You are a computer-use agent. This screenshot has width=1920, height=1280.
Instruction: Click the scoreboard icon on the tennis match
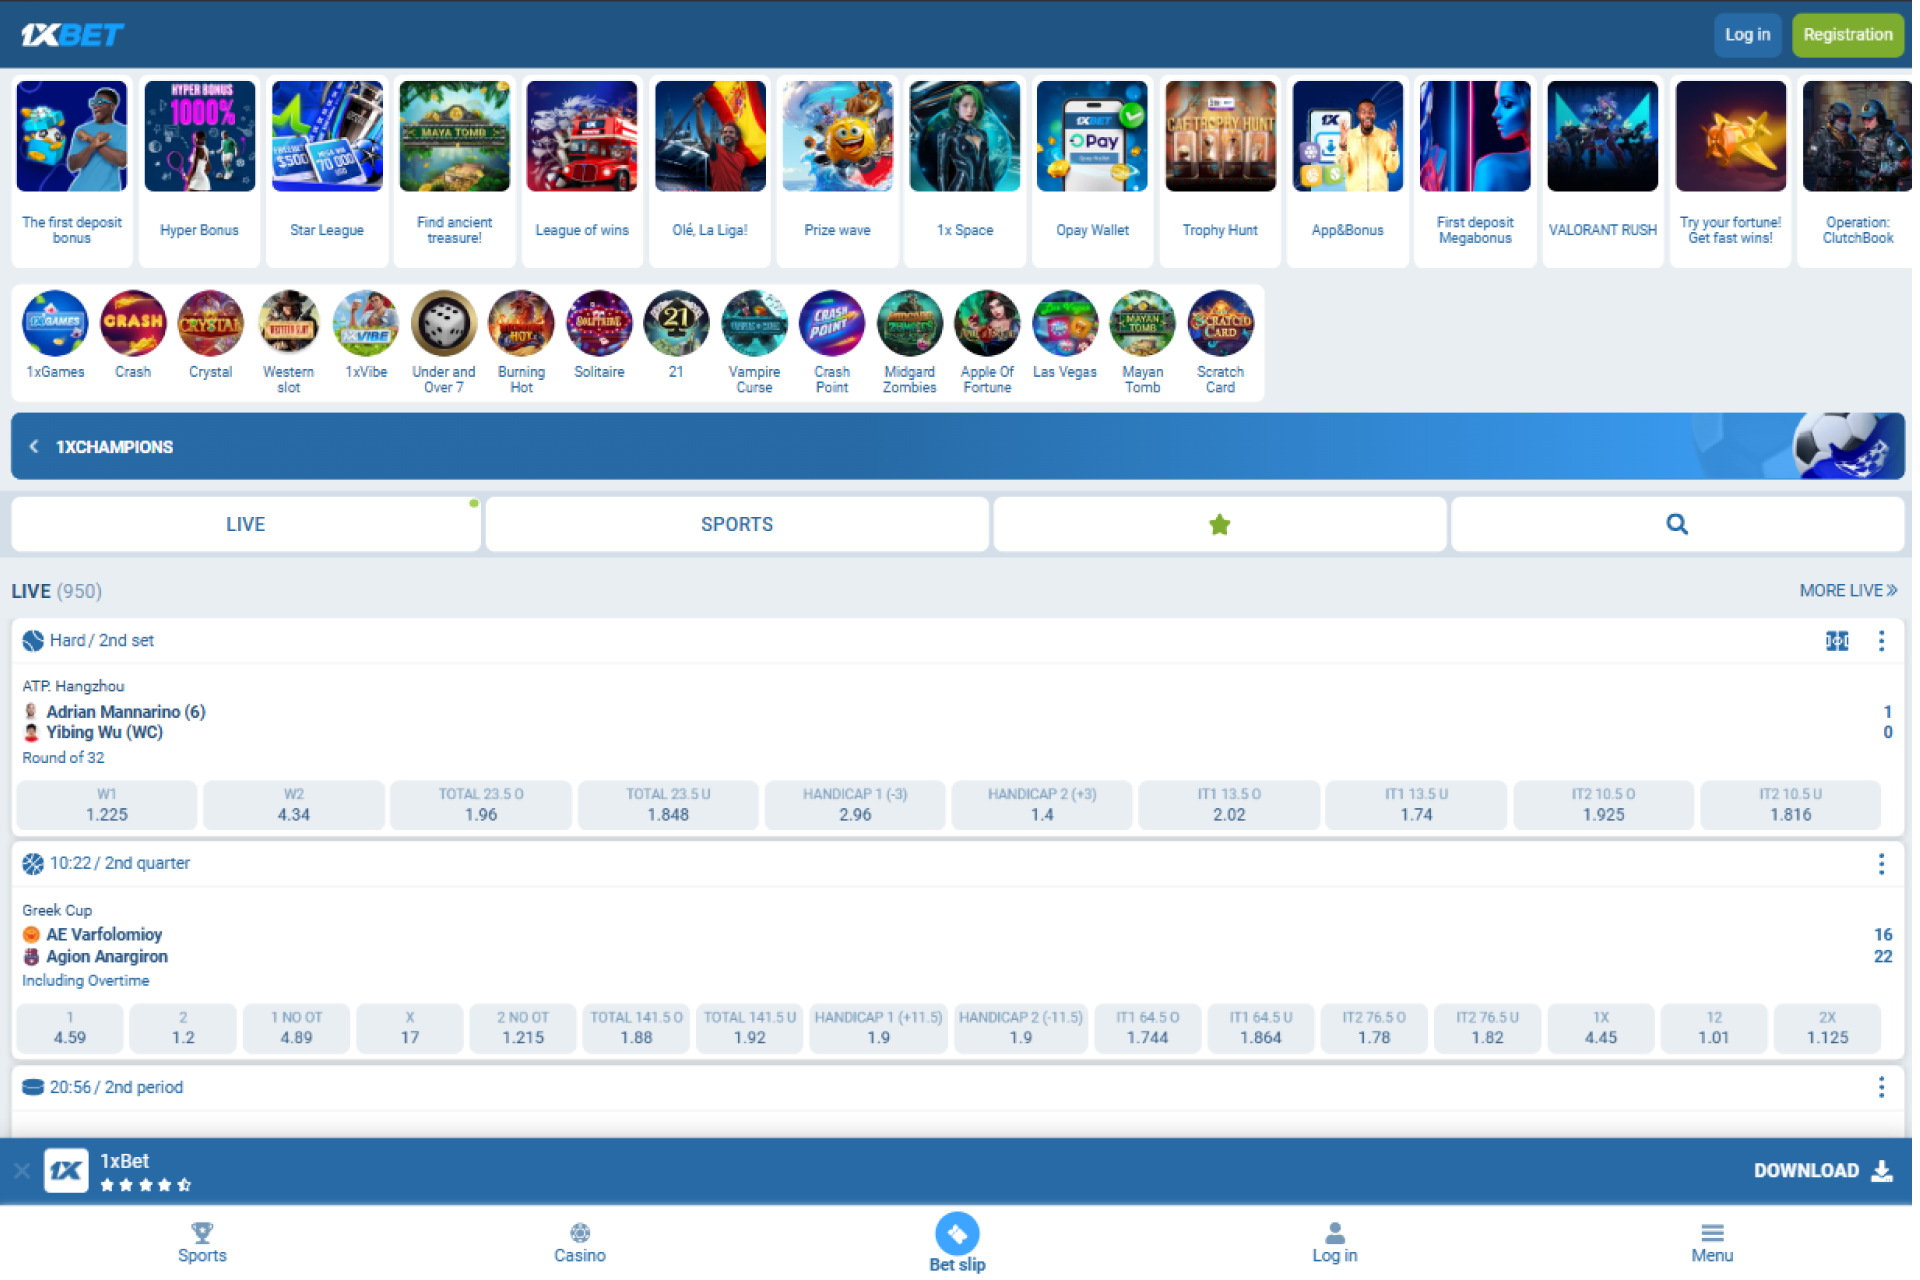1836,641
